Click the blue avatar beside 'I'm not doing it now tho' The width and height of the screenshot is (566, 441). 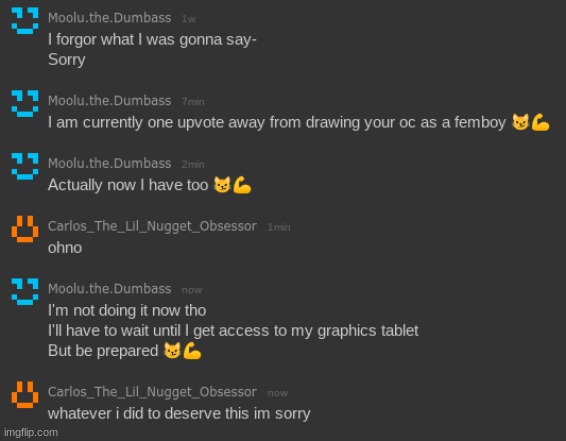pyautogui.click(x=25, y=292)
